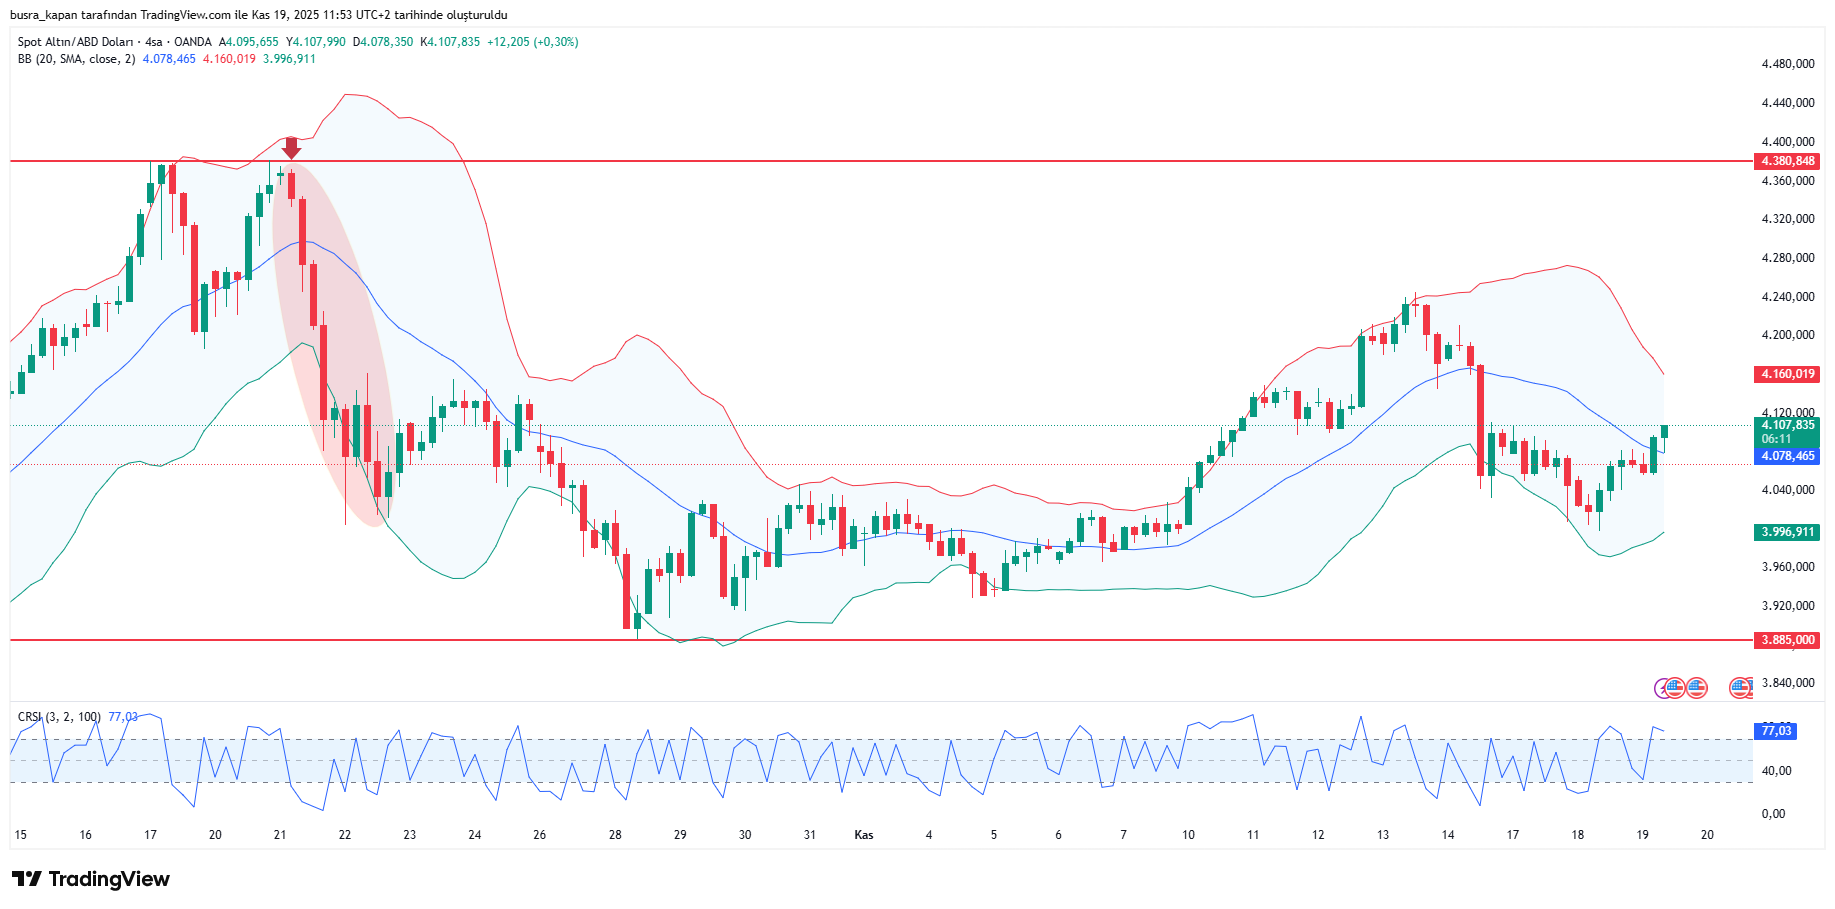Image resolution: width=1835 pixels, height=909 pixels.
Task: Select the Spot Altın/ABD Doları symbol title
Action: click(75, 42)
